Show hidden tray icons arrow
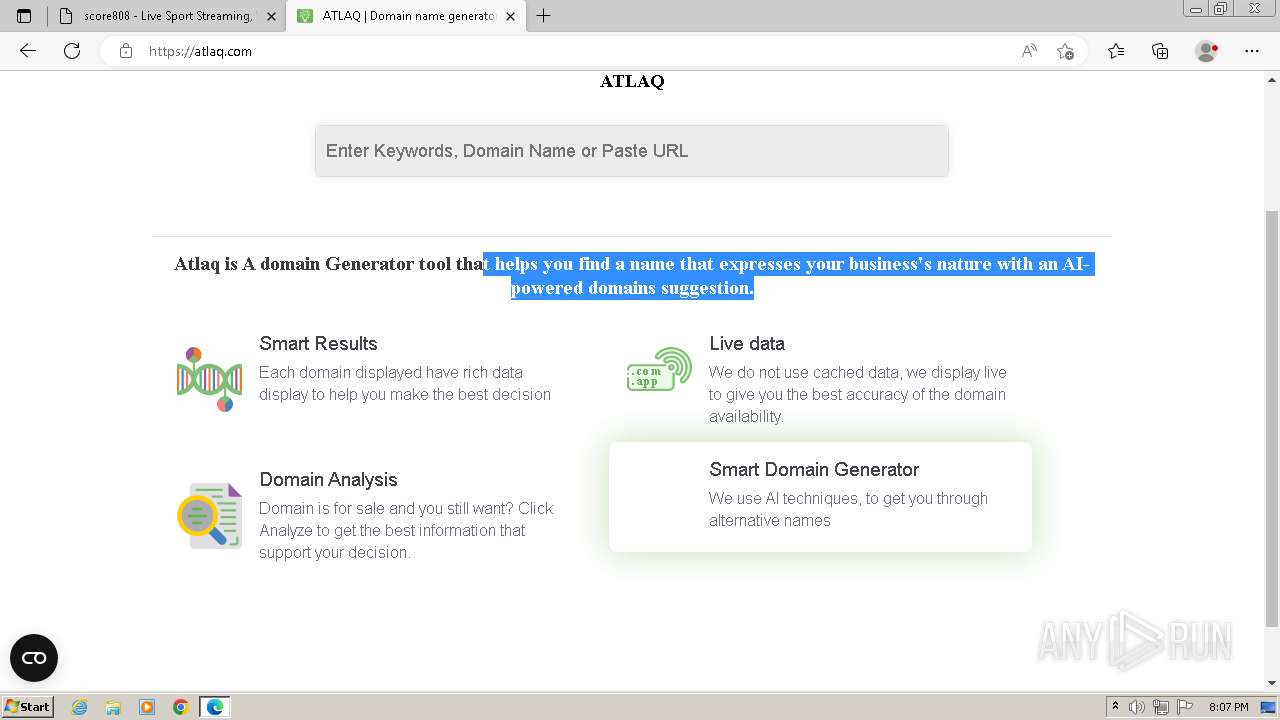The height and width of the screenshot is (720, 1280). (x=1115, y=707)
